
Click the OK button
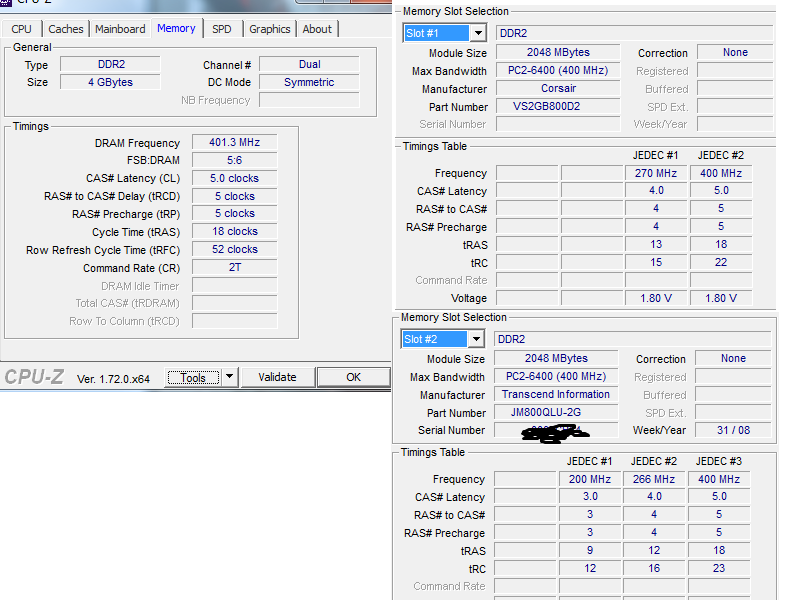click(354, 378)
